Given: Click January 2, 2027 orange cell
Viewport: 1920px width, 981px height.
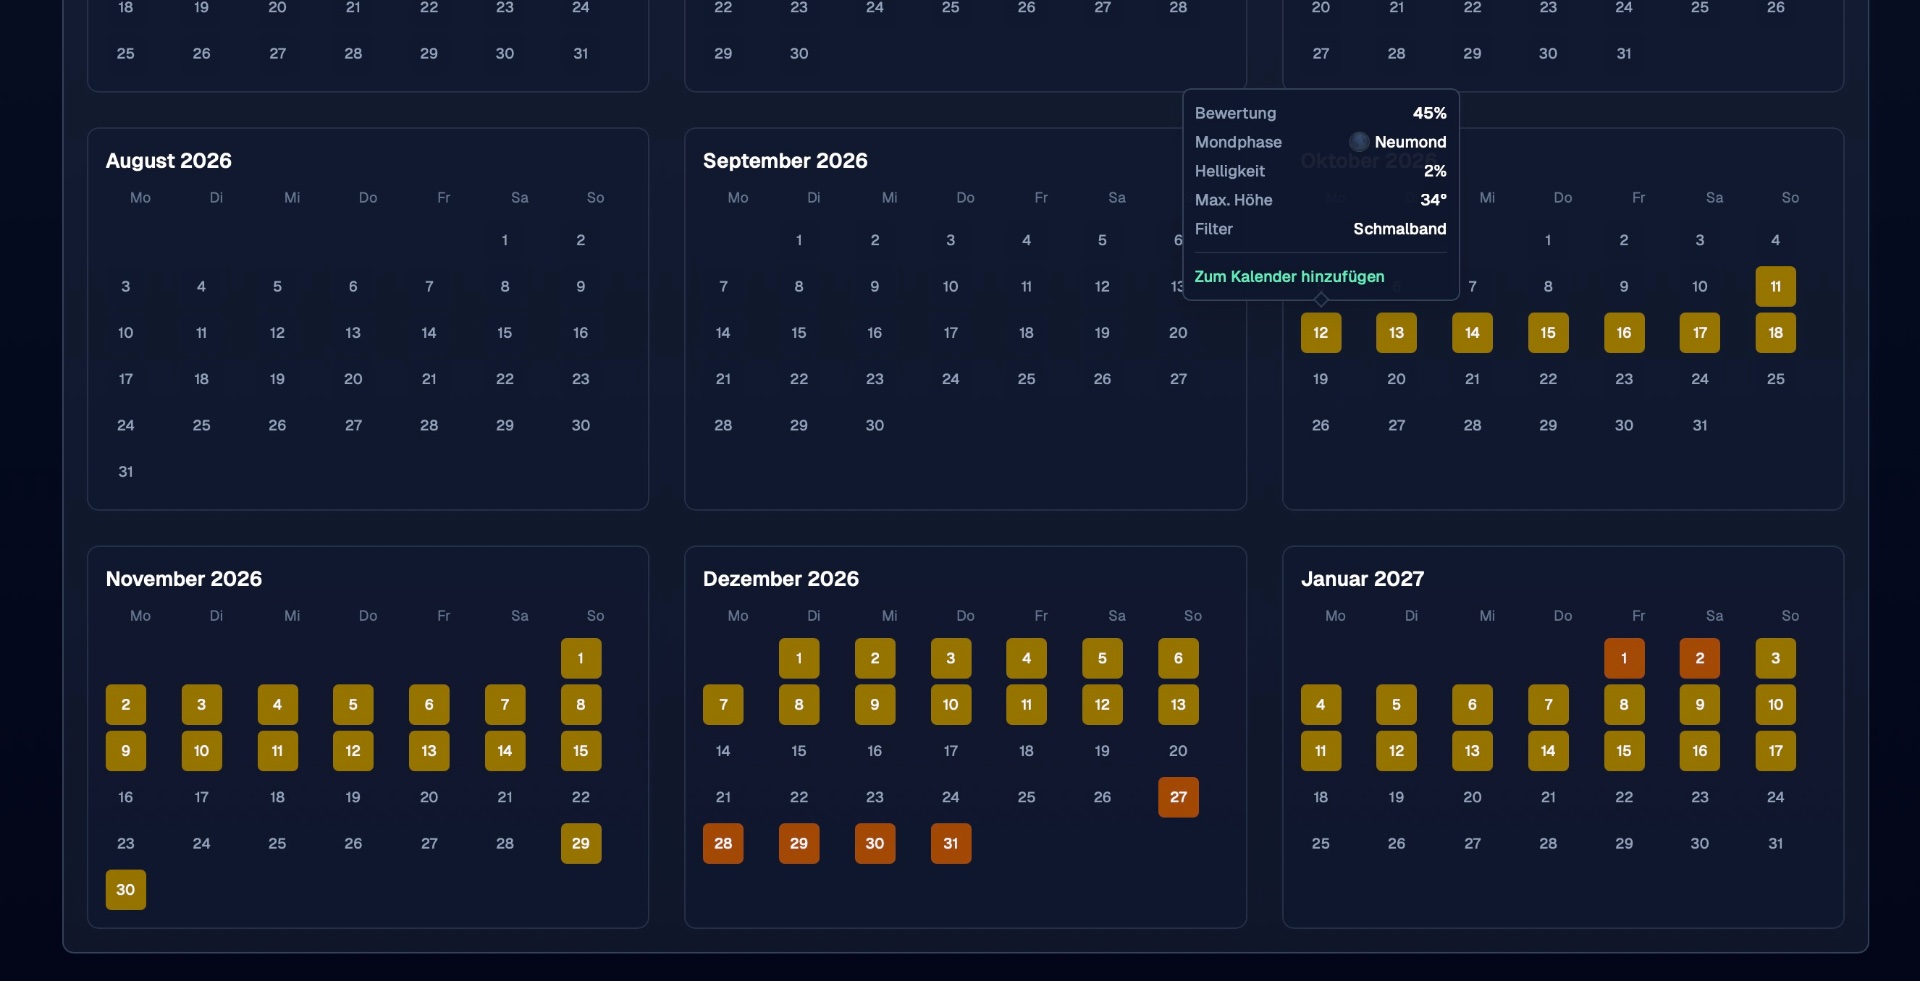Looking at the screenshot, I should 1699,658.
